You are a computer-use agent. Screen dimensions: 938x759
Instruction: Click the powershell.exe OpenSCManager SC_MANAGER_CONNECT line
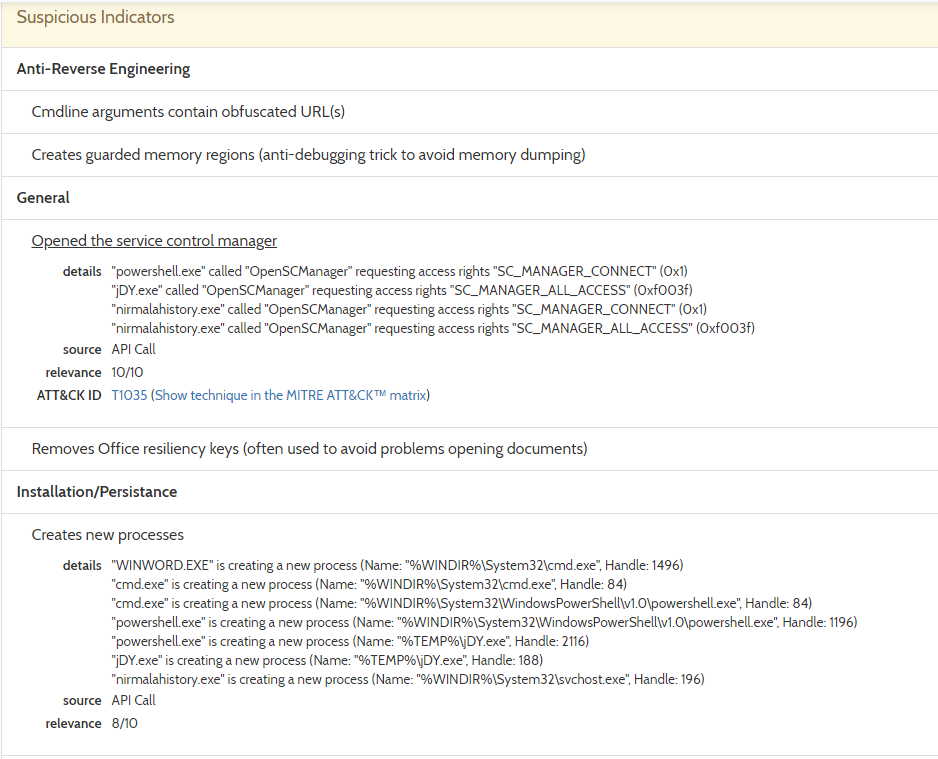[x=400, y=271]
